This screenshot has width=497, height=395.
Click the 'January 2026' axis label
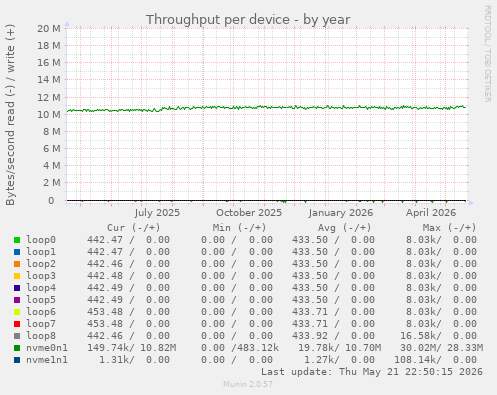pos(341,213)
